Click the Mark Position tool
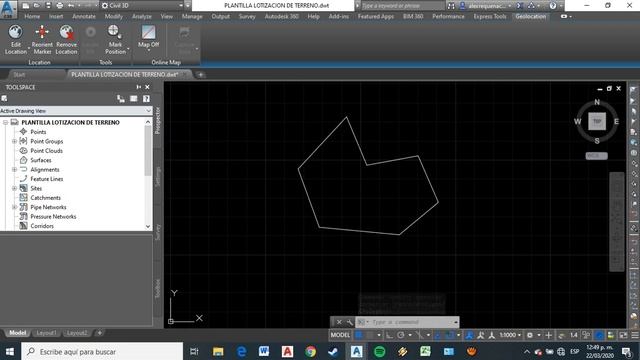 pyautogui.click(x=115, y=40)
